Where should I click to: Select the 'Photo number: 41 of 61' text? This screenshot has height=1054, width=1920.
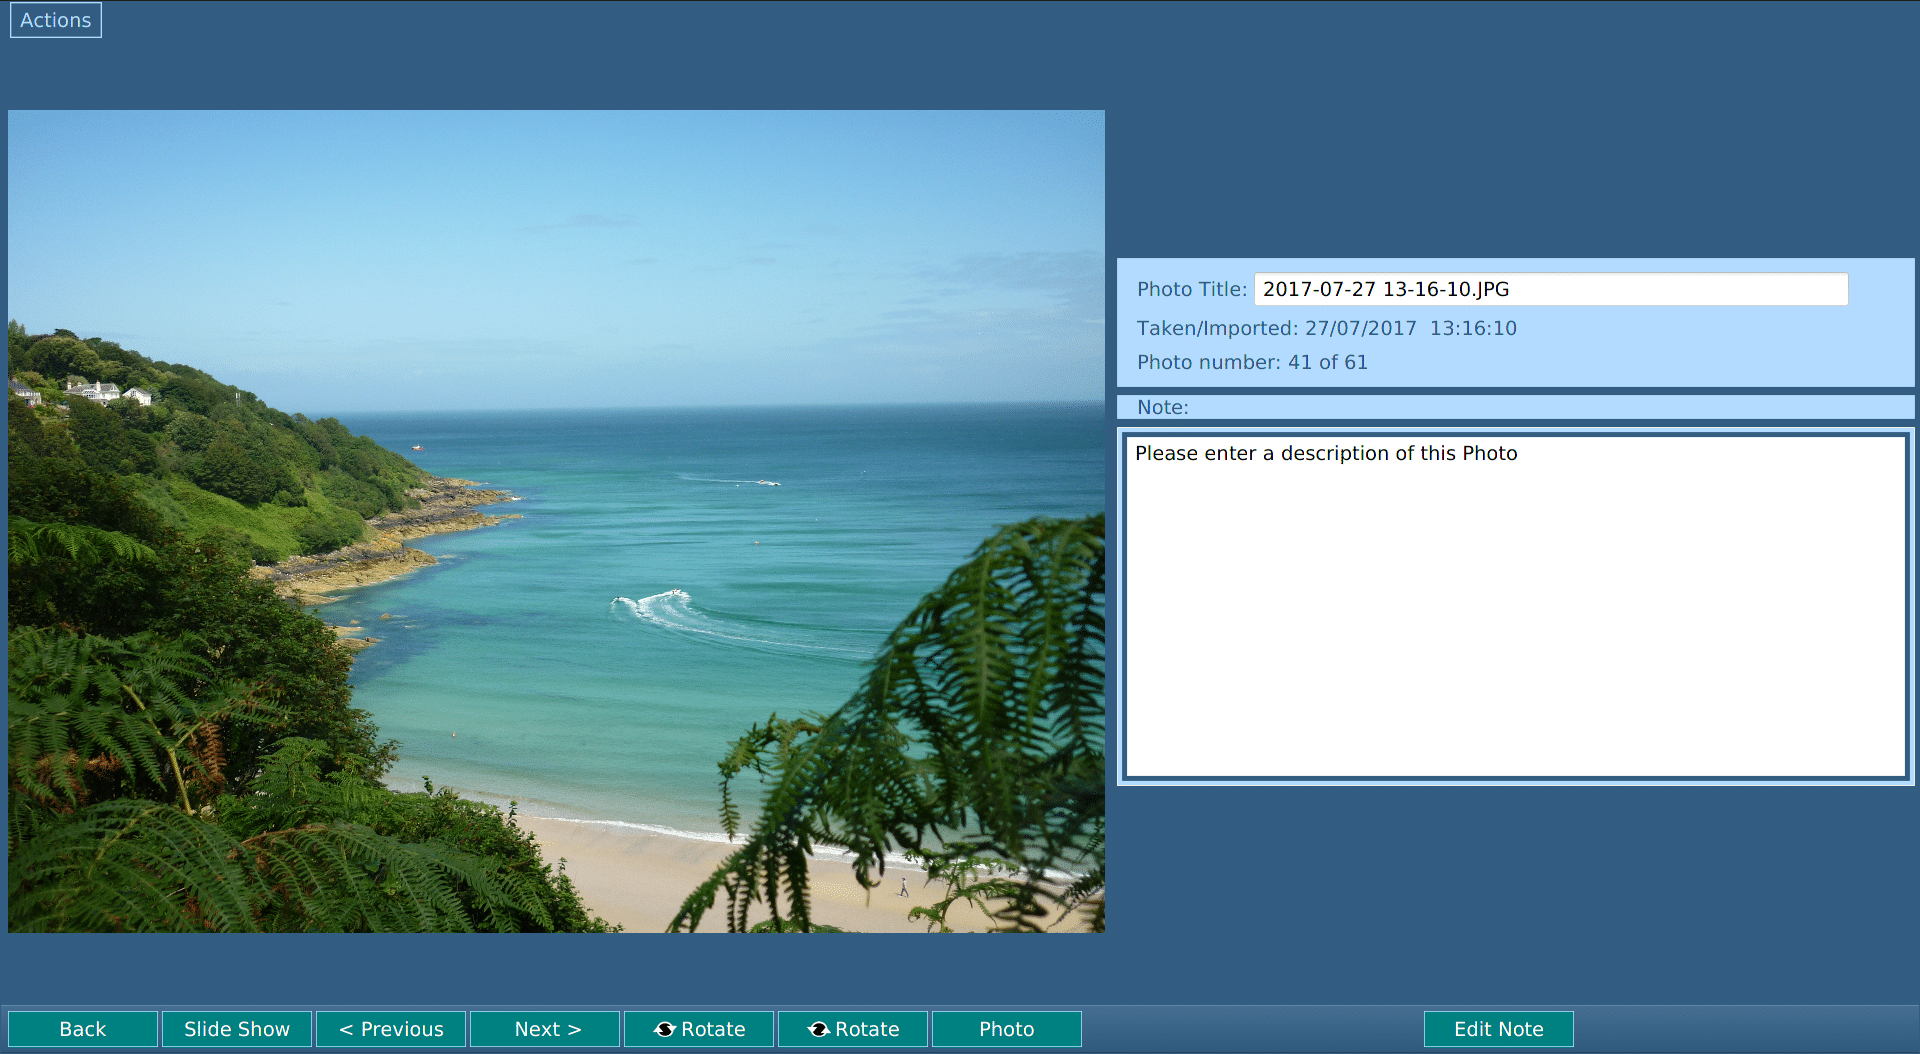[x=1252, y=362]
